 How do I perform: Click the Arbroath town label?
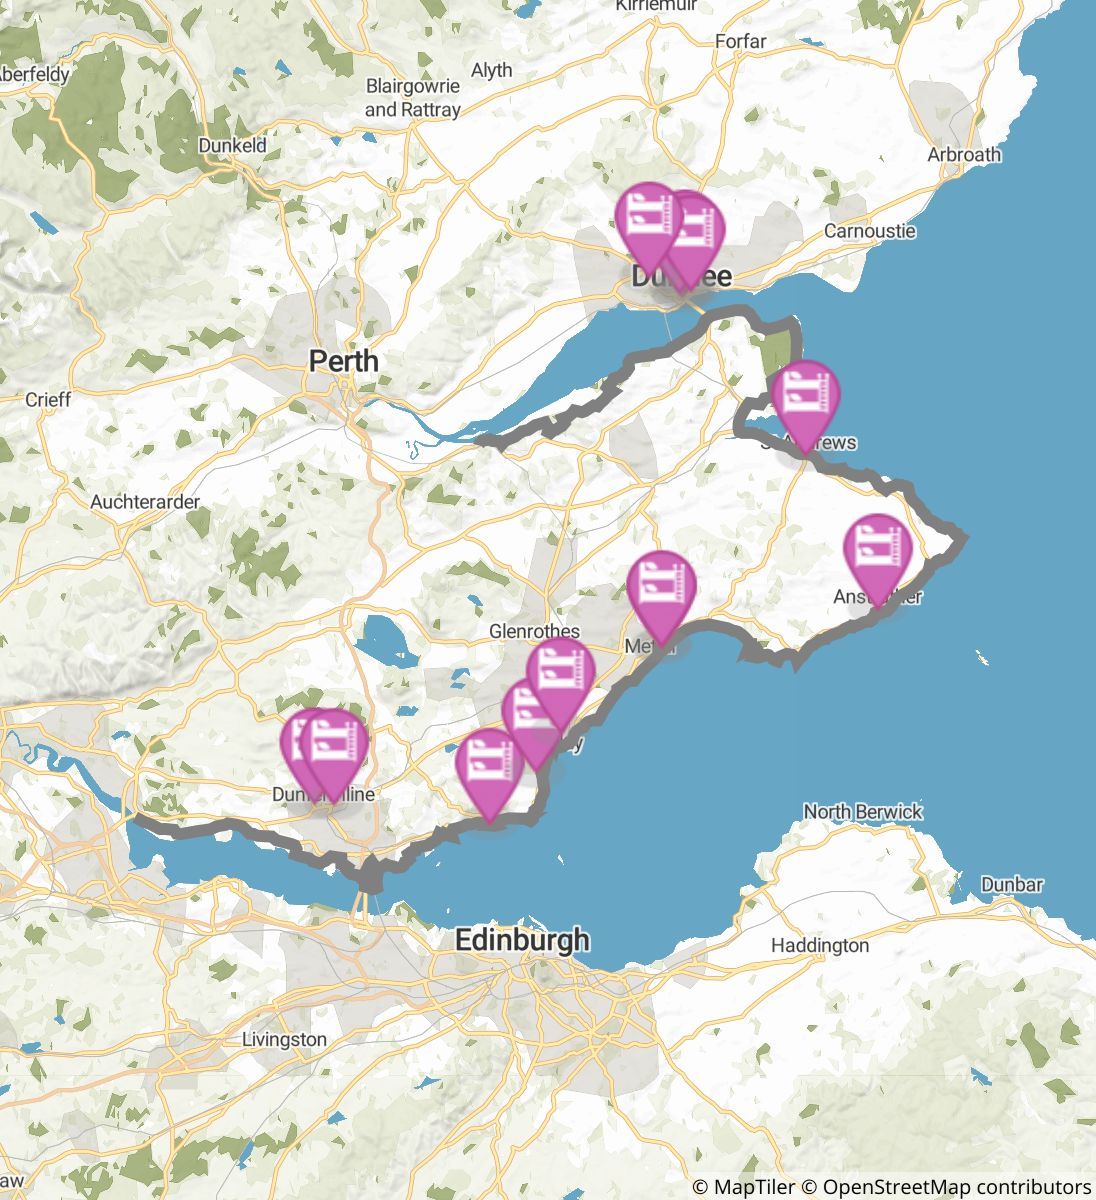[x=964, y=154]
